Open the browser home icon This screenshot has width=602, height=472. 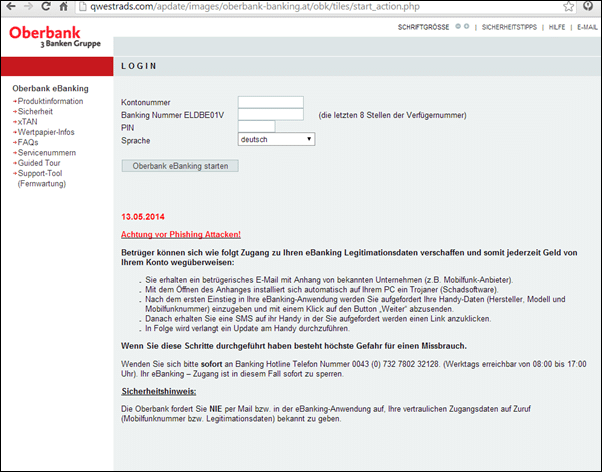(63, 6)
